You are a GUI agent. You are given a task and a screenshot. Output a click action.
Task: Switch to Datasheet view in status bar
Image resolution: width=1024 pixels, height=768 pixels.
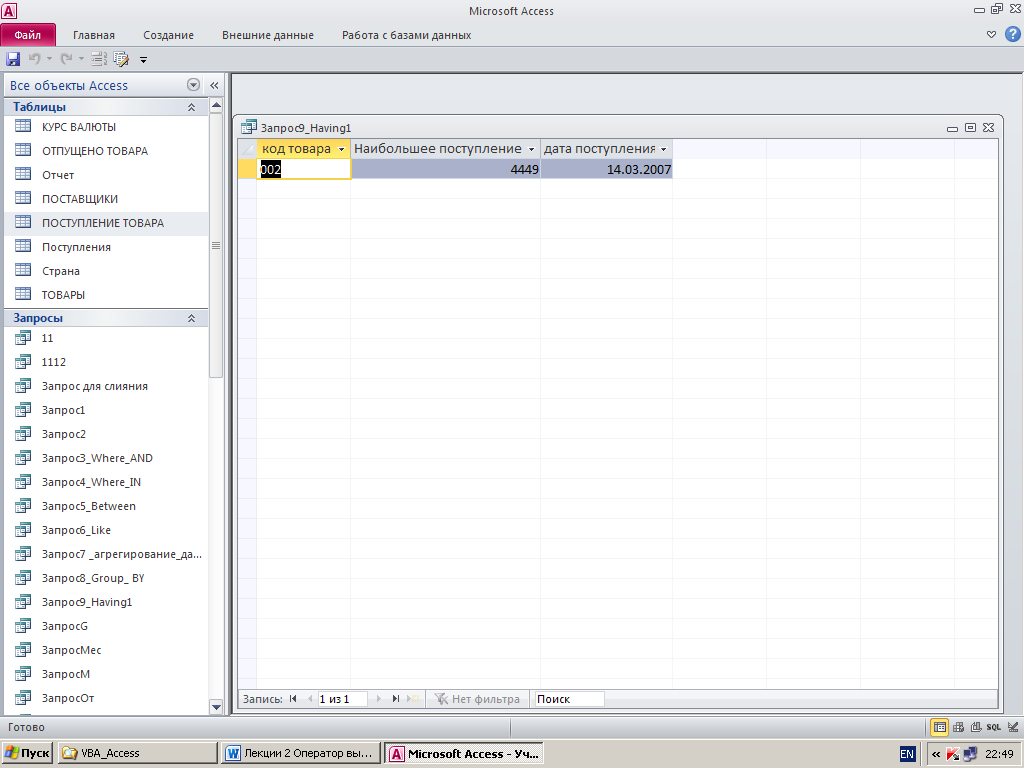(x=939, y=727)
